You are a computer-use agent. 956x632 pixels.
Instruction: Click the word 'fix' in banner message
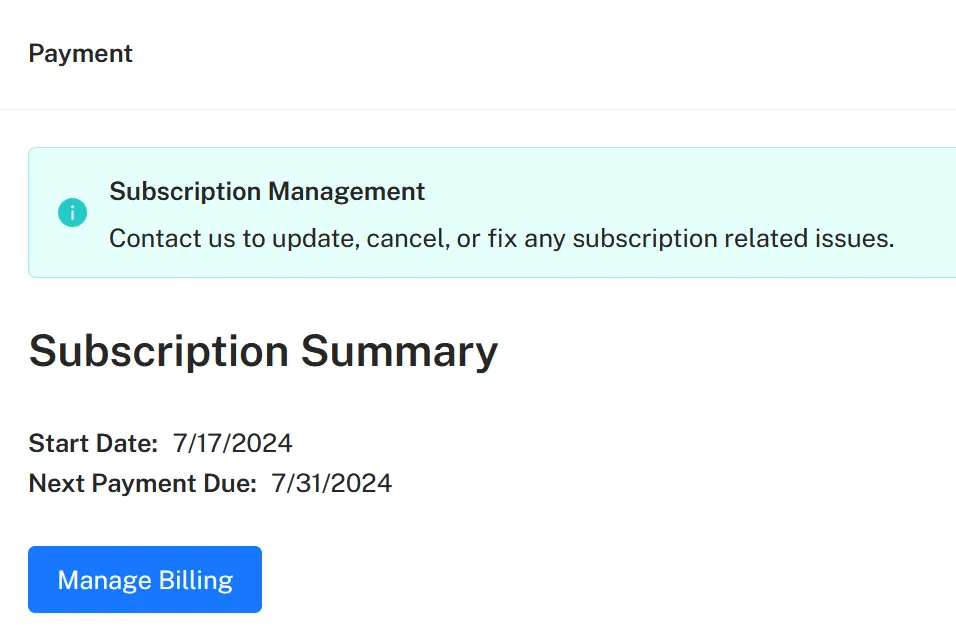pyautogui.click(x=502, y=238)
